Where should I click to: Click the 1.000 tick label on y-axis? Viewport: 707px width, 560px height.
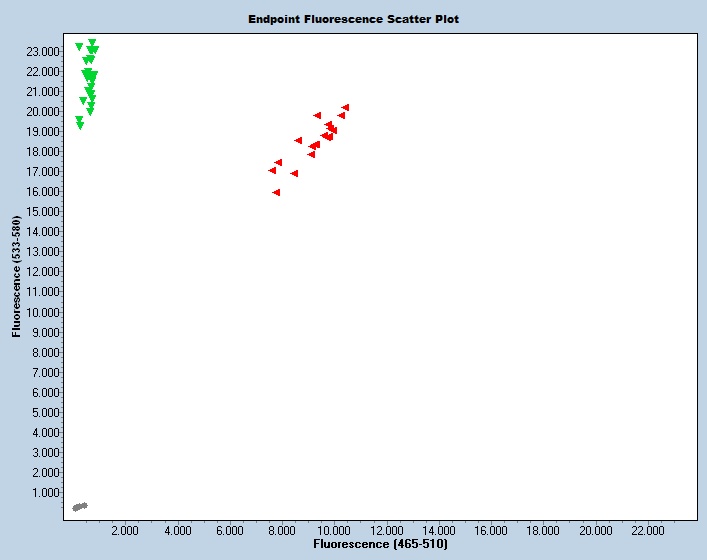46,492
